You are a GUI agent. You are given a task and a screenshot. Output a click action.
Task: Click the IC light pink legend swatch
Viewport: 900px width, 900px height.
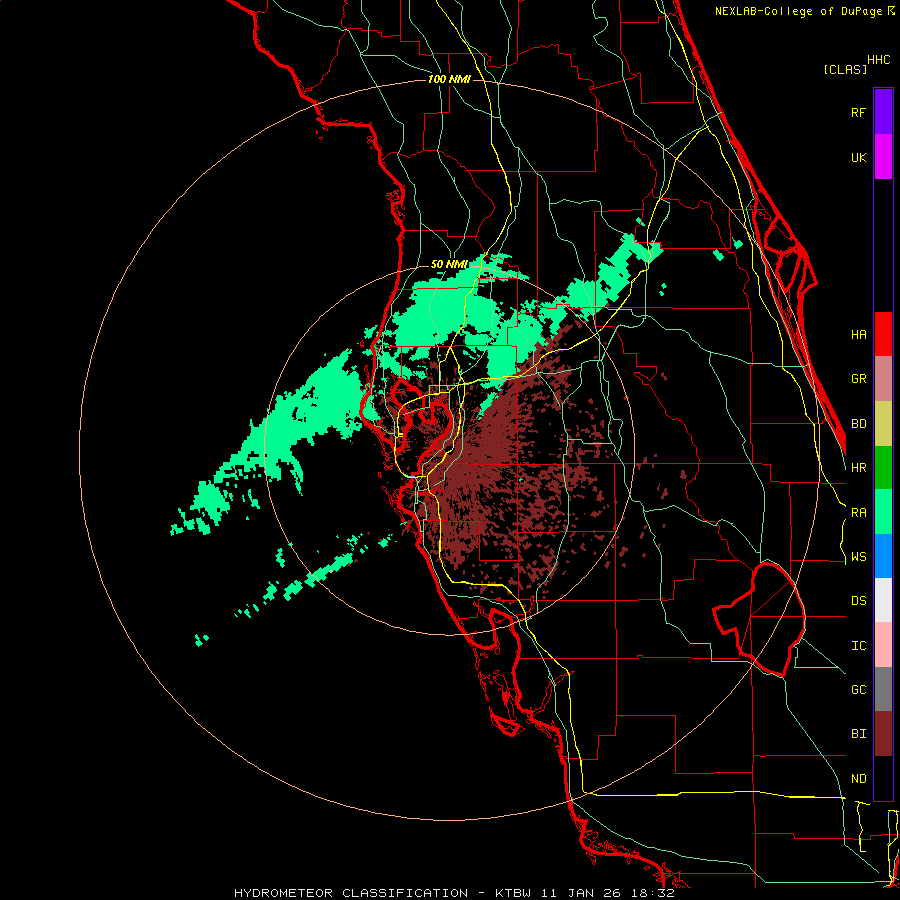(x=883, y=645)
